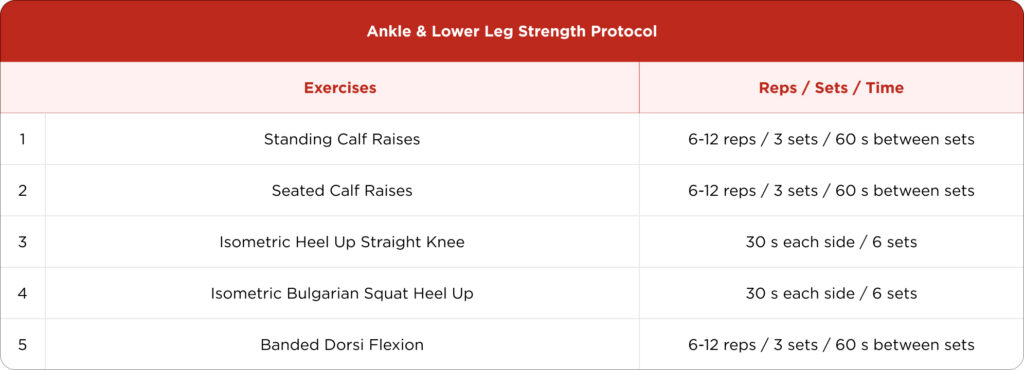Click reps value for Seated Calf Raises
Viewport: 1024px width, 370px height.
point(831,191)
